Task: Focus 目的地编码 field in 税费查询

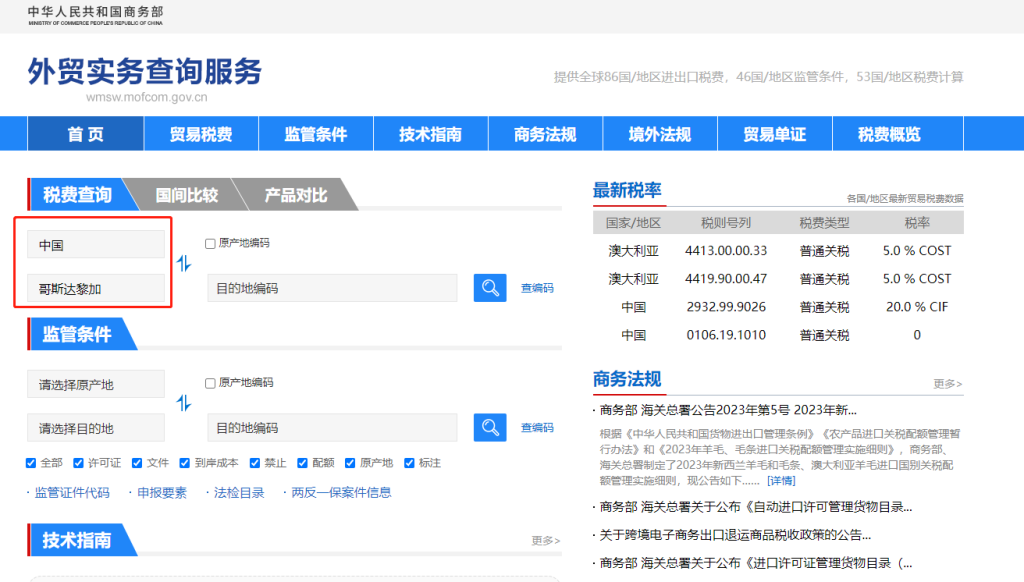Action: click(x=332, y=288)
